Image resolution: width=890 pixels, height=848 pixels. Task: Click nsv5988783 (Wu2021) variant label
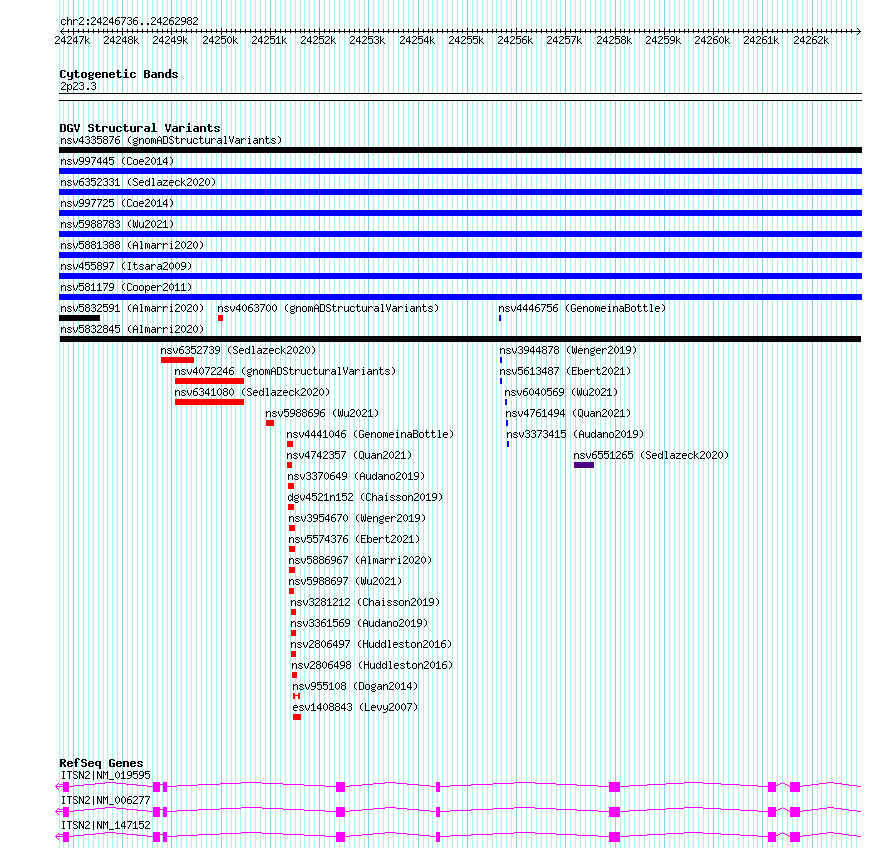point(117,224)
